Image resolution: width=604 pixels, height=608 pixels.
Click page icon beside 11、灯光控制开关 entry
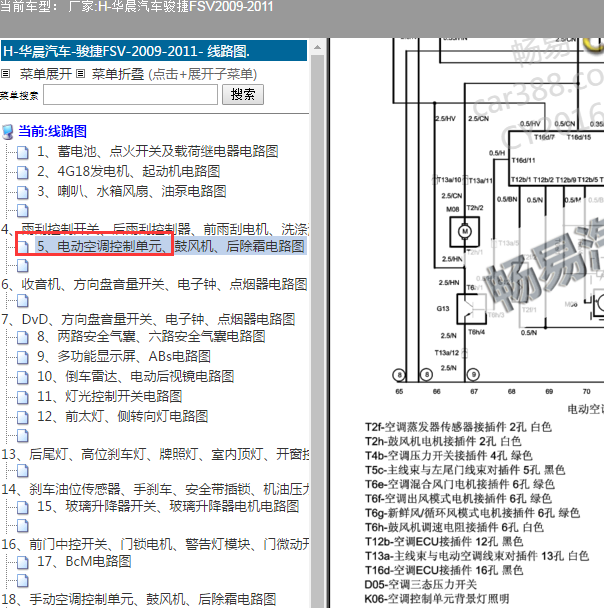pos(22,397)
